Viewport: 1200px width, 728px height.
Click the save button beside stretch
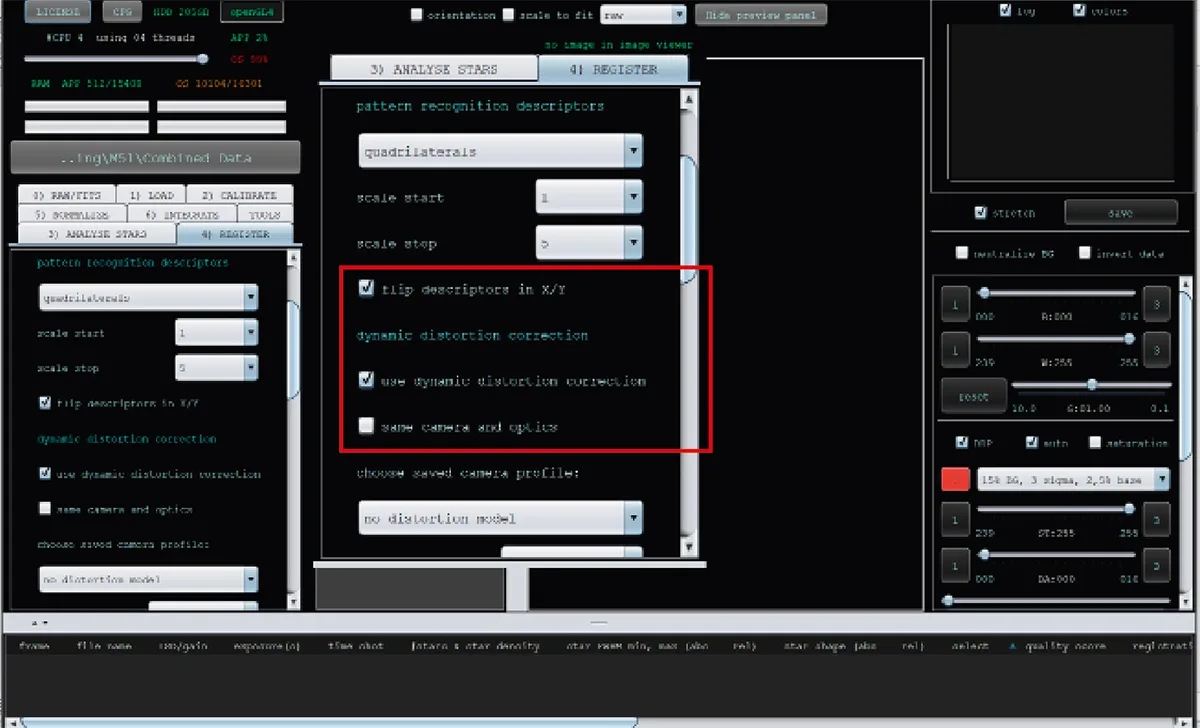pos(1120,213)
